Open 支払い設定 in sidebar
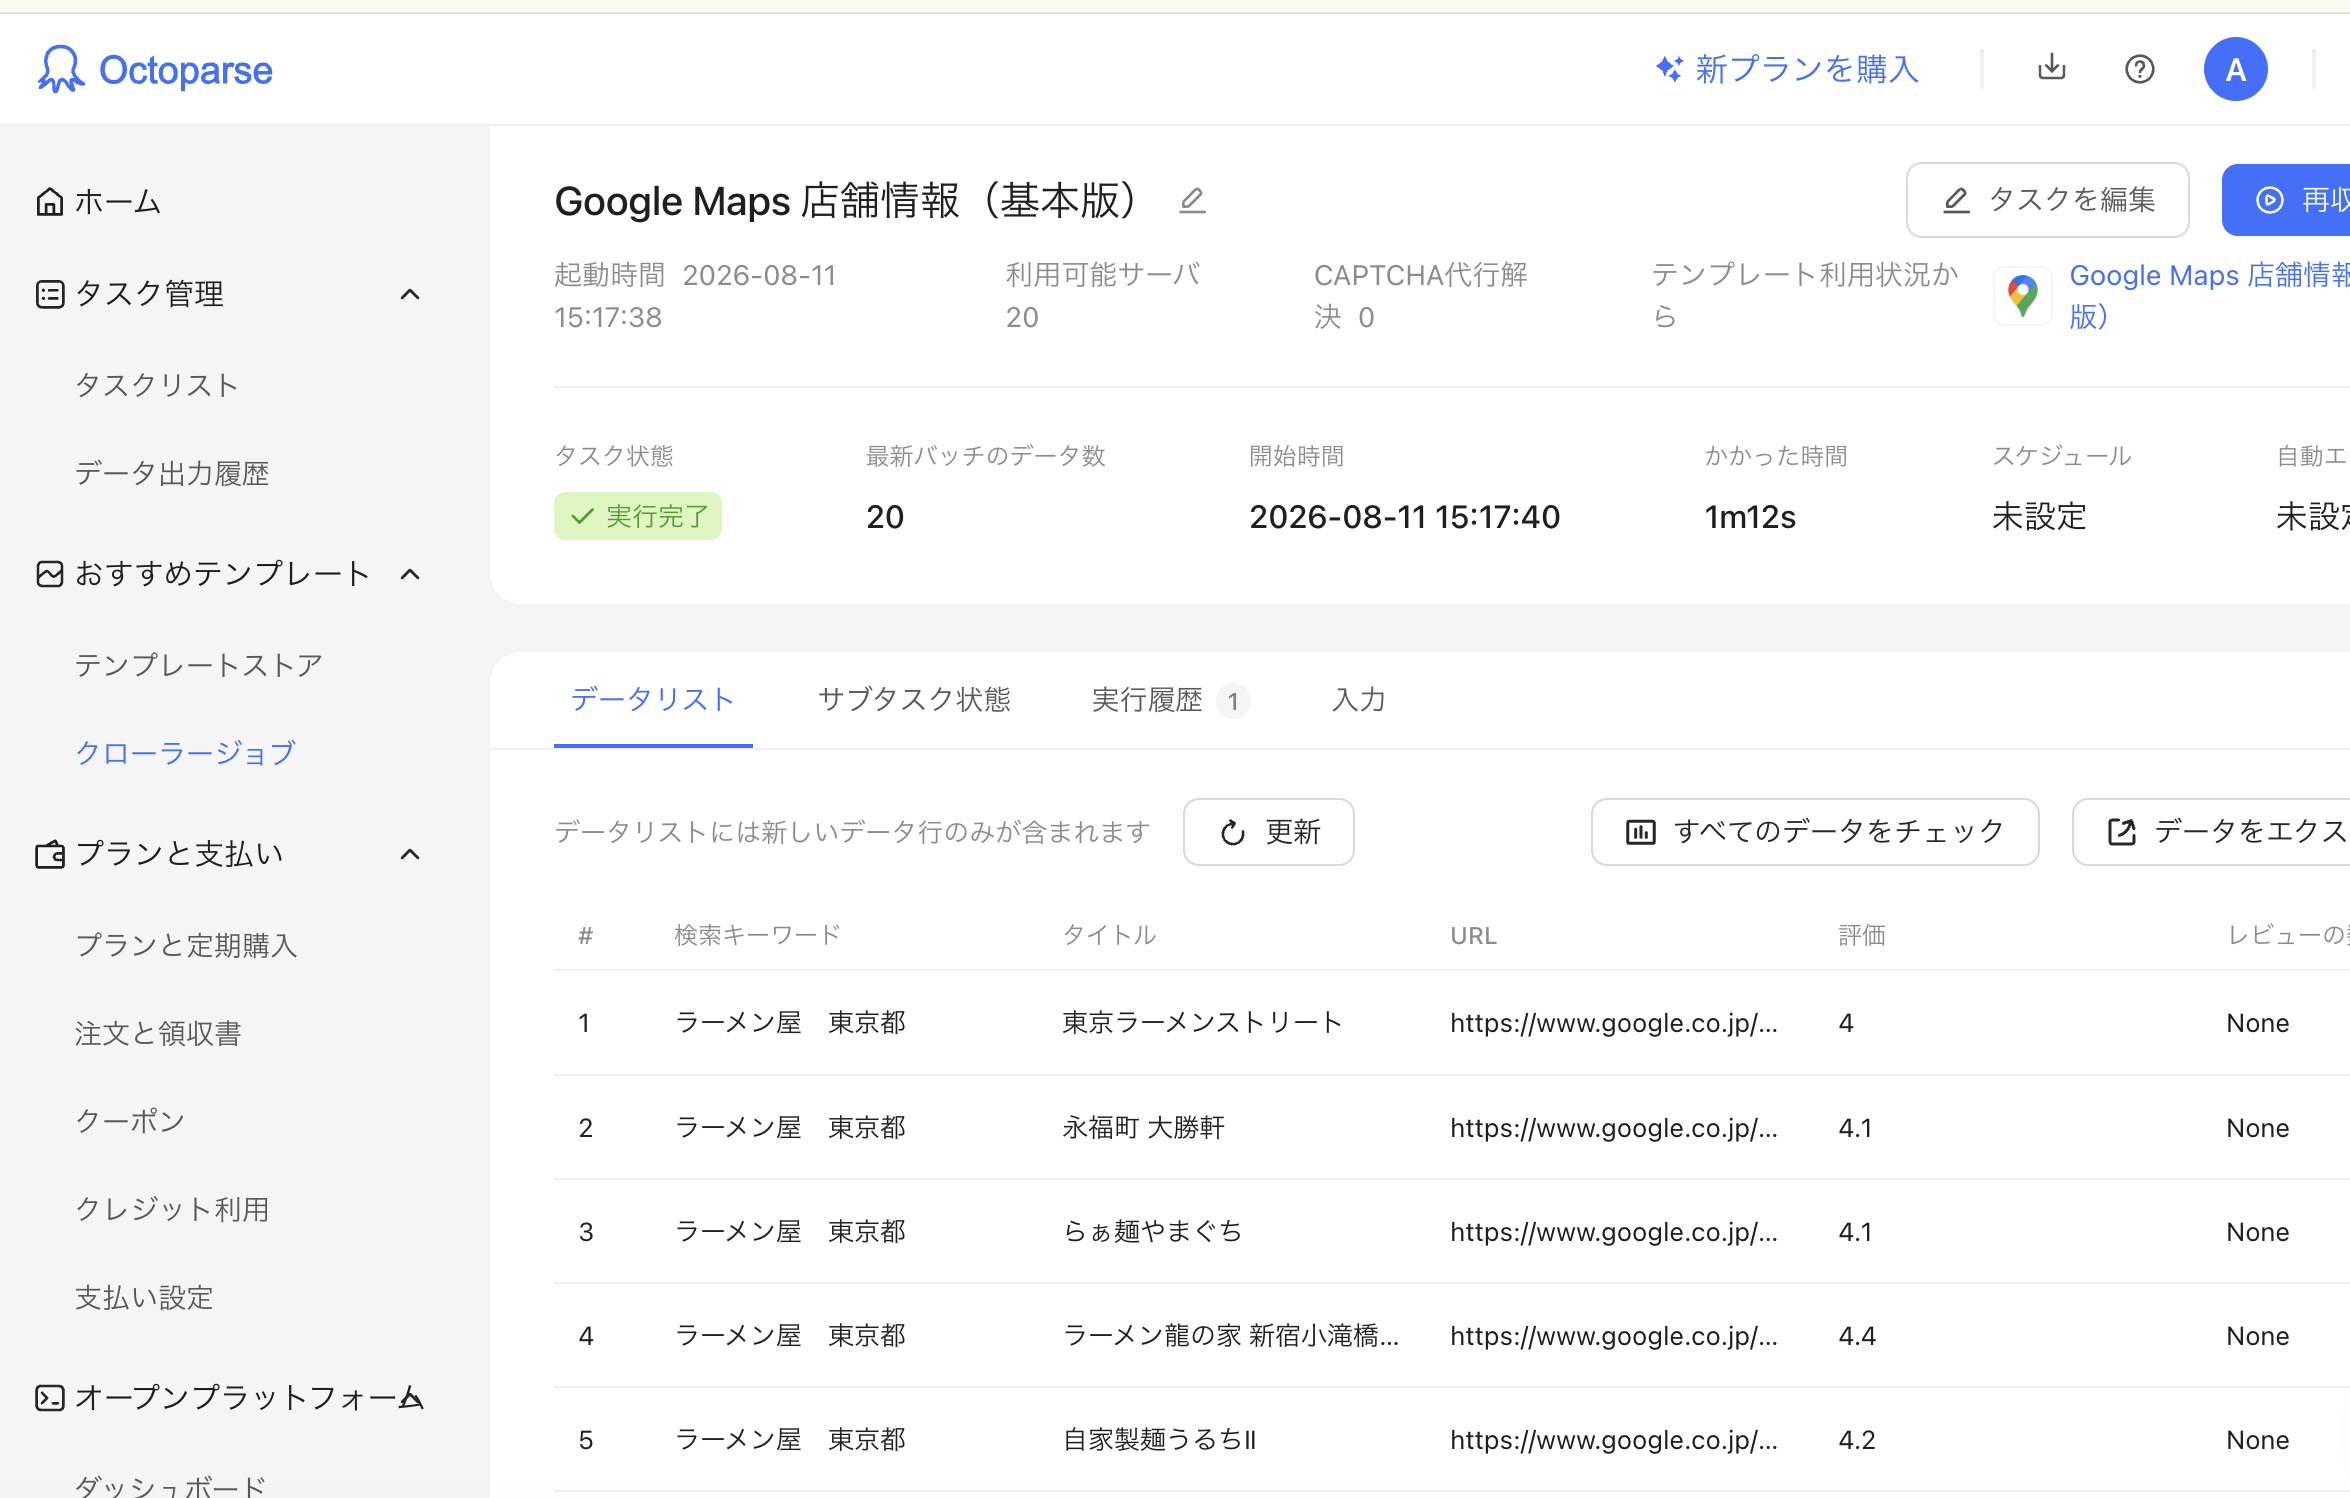The image size is (2350, 1498). [x=144, y=1298]
